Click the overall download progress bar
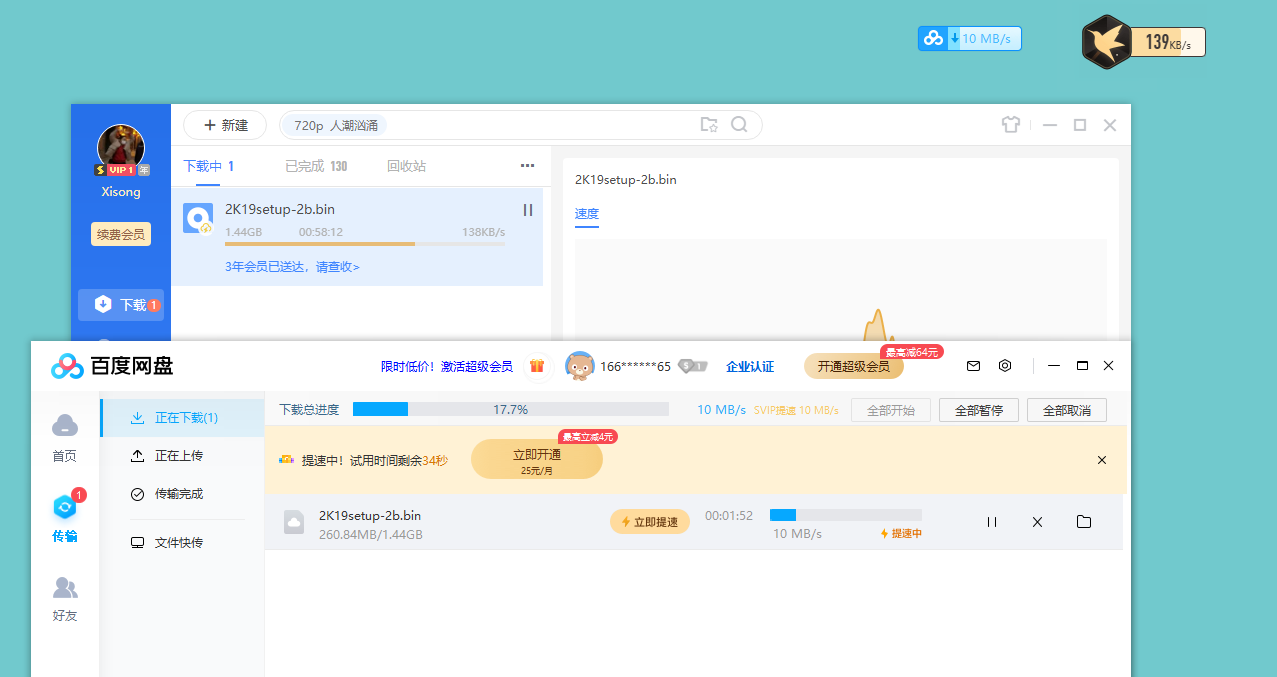 pos(511,408)
